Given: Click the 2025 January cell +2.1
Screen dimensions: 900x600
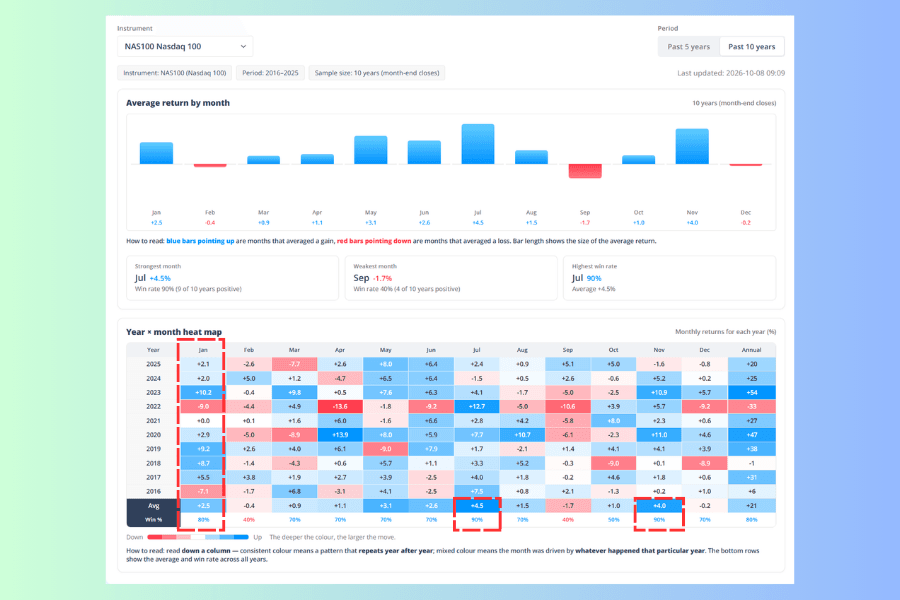Looking at the screenshot, I should tap(203, 364).
